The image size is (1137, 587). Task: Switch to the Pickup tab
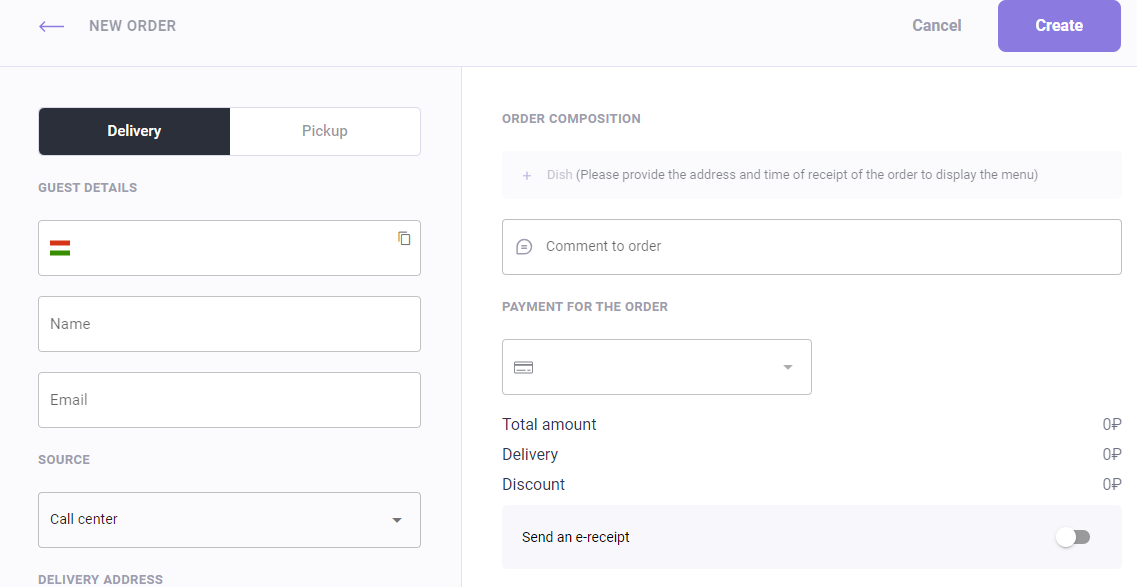coord(325,131)
